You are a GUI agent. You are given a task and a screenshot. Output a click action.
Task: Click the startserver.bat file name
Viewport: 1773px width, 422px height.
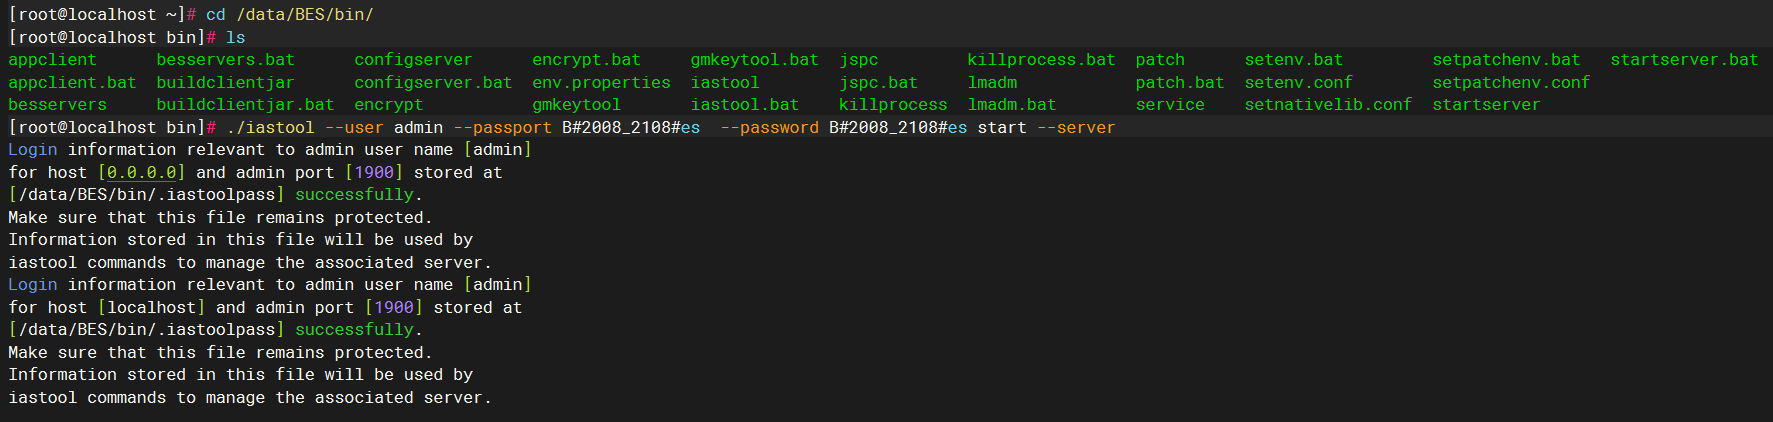click(1684, 60)
